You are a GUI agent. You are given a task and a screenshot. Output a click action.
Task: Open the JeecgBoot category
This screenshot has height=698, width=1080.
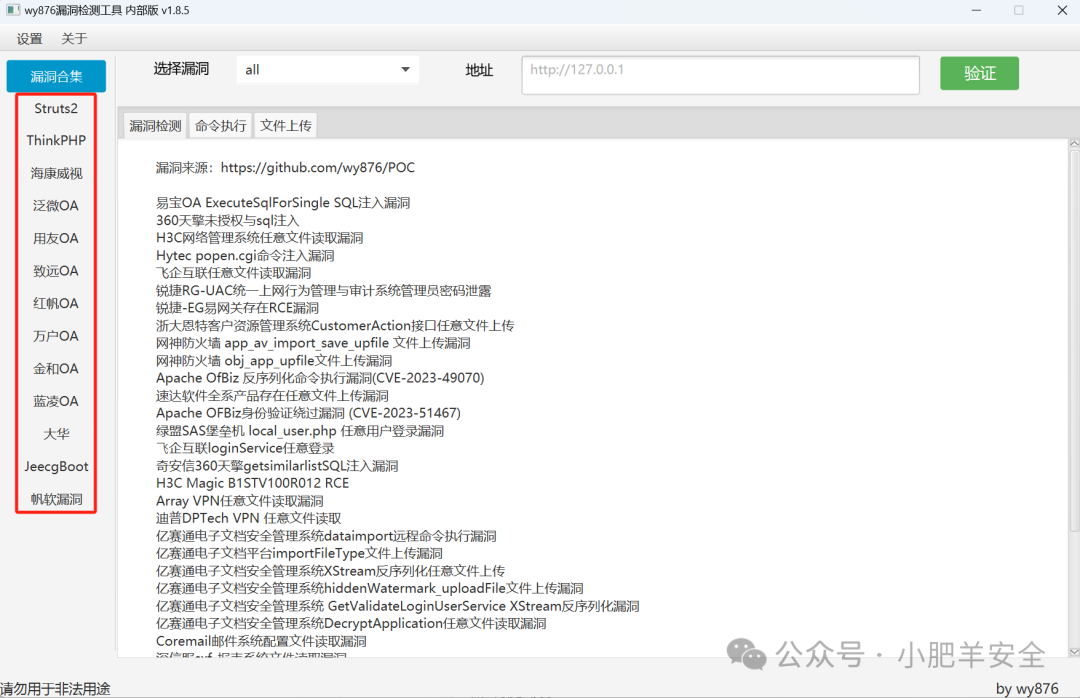(x=56, y=466)
